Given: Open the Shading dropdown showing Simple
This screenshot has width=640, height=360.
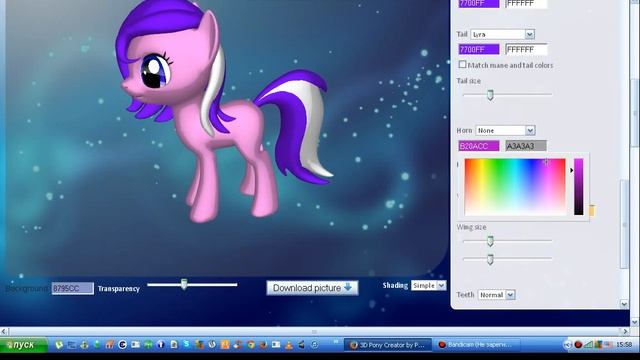Looking at the screenshot, I should [428, 285].
